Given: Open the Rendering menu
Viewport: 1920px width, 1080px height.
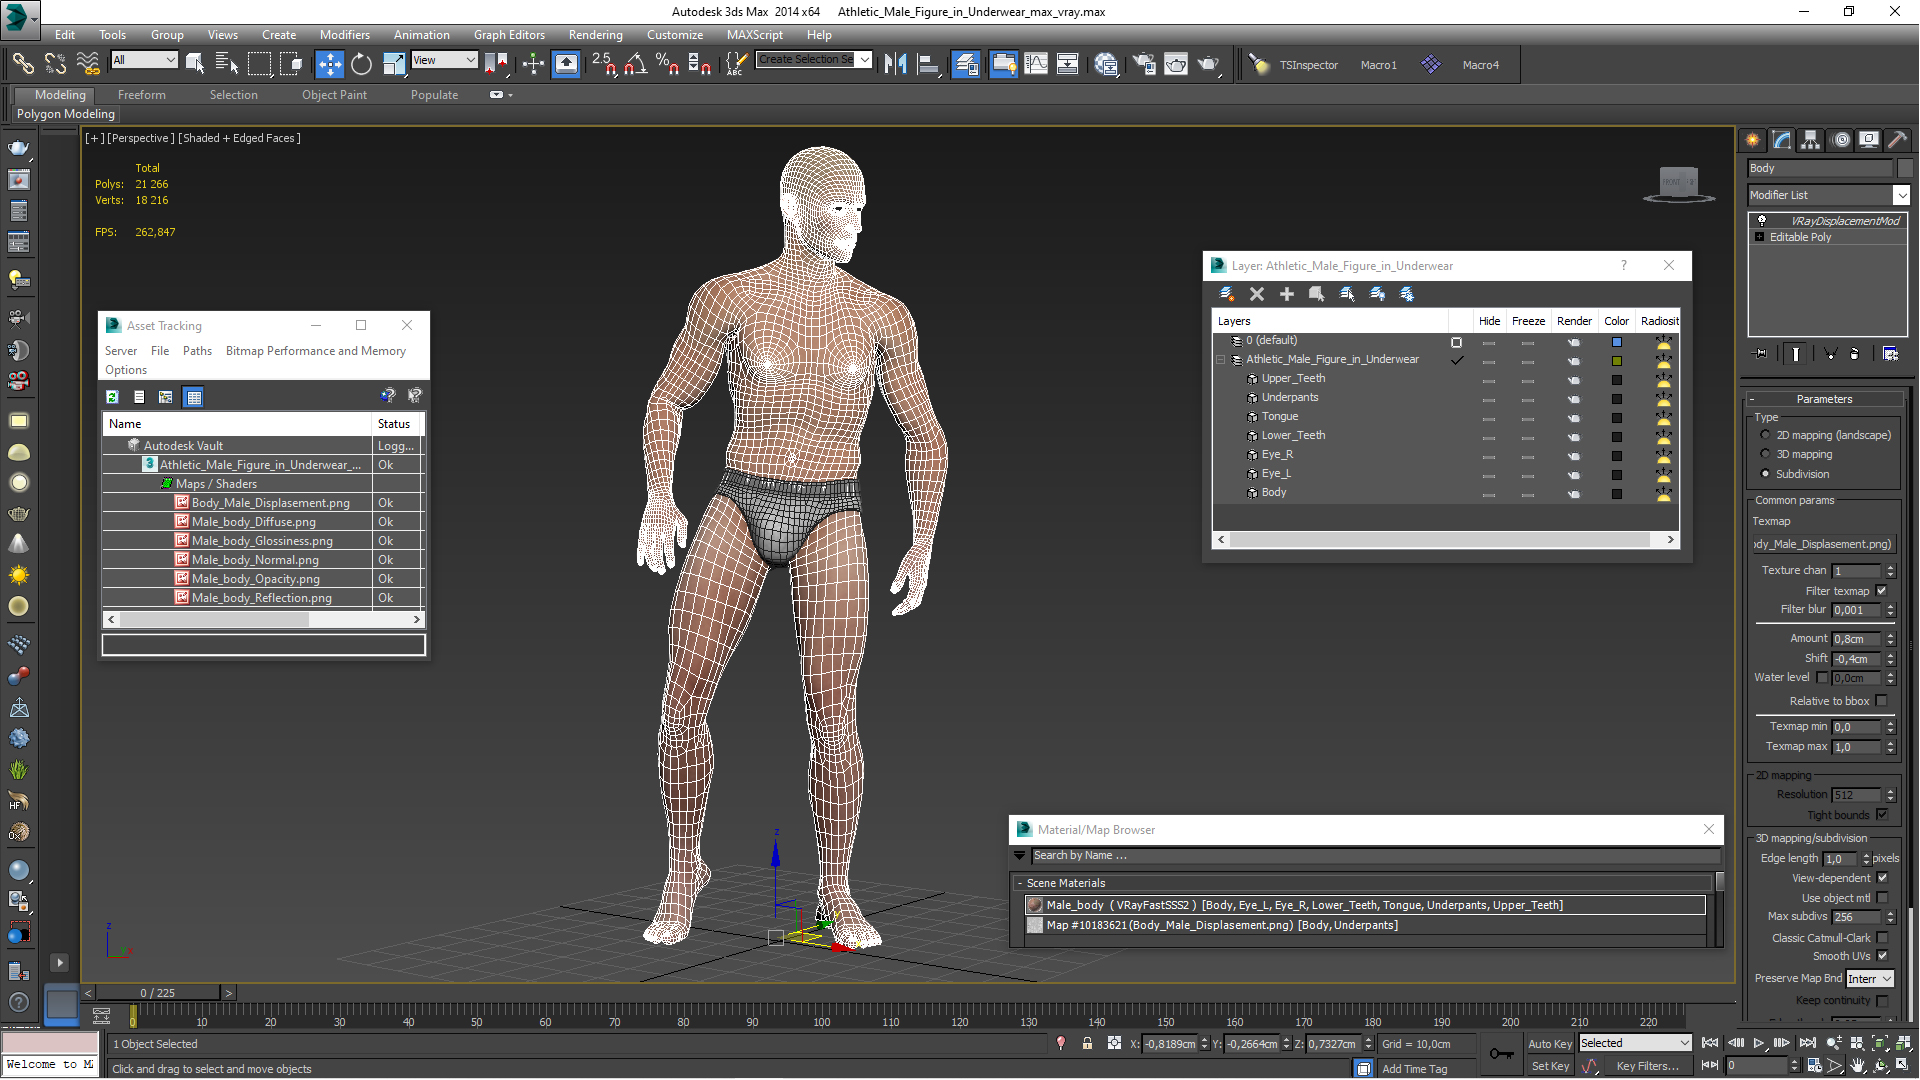Looking at the screenshot, I should click(595, 35).
